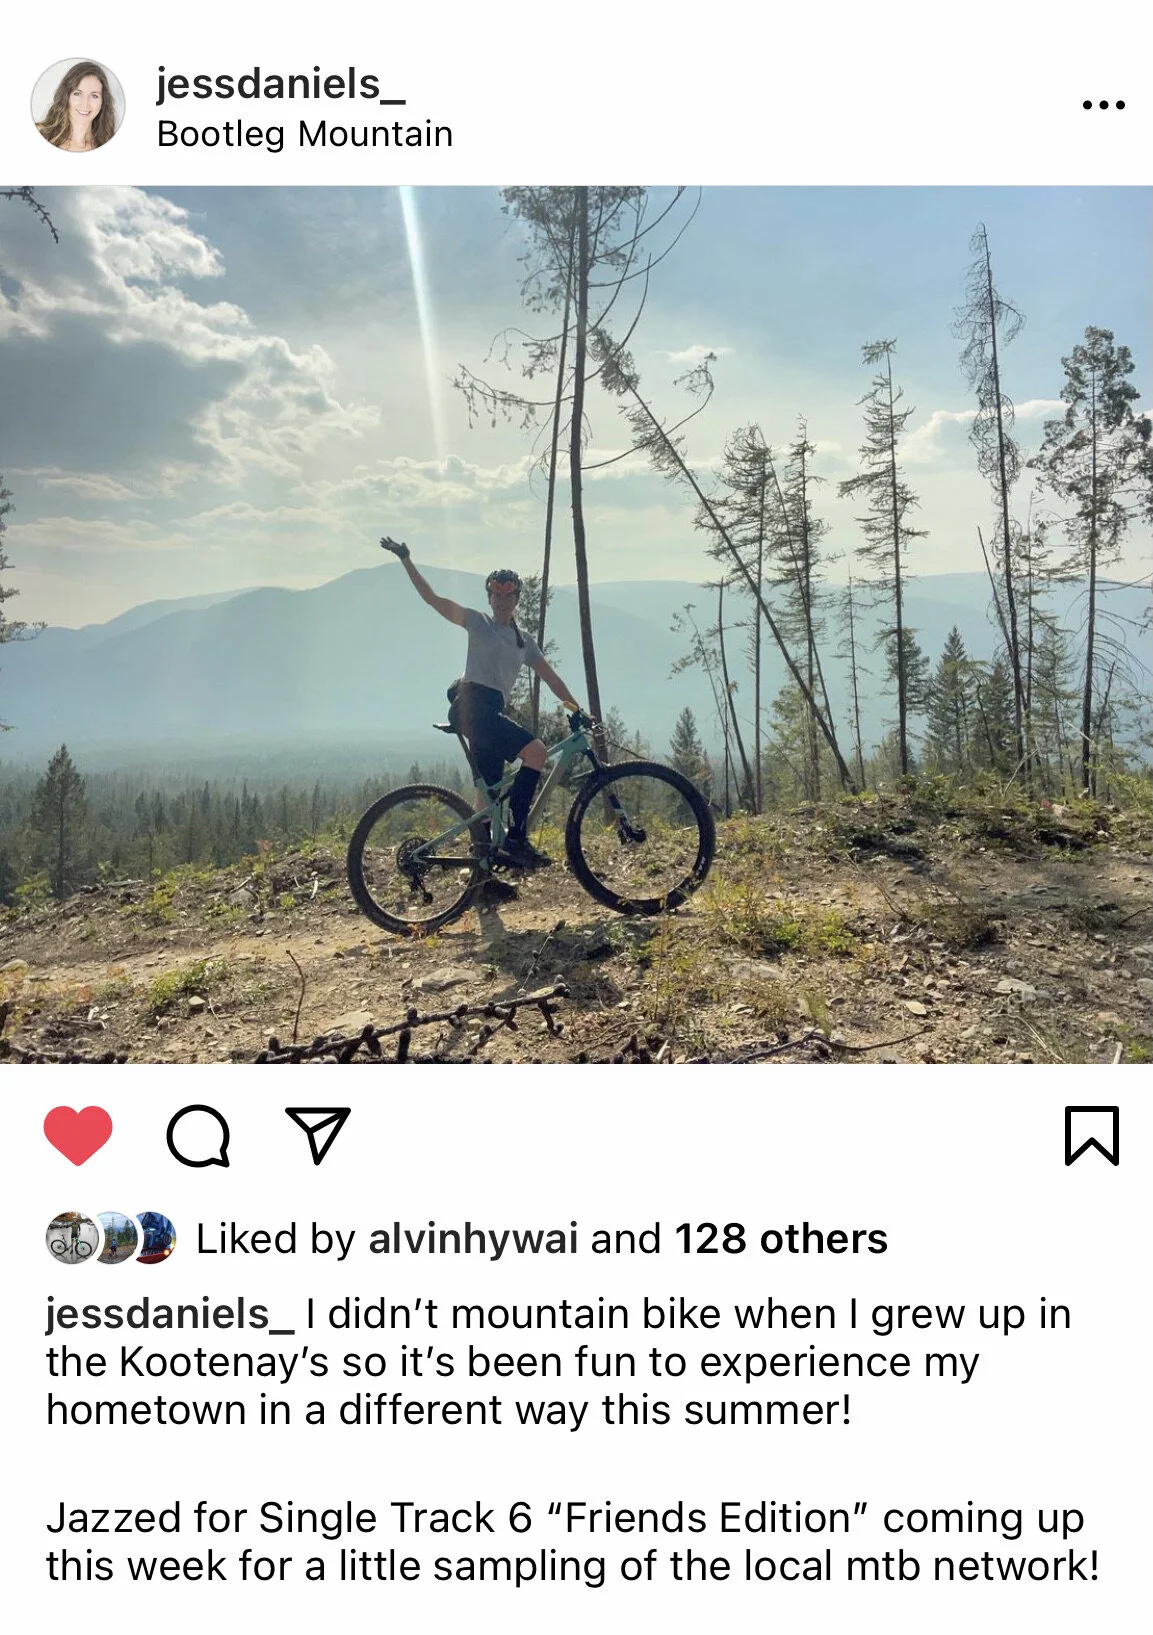Viewport: 1153px width, 1635px height.
Task: Show the list of 128 others who liked
Action: pyautogui.click(x=781, y=1239)
